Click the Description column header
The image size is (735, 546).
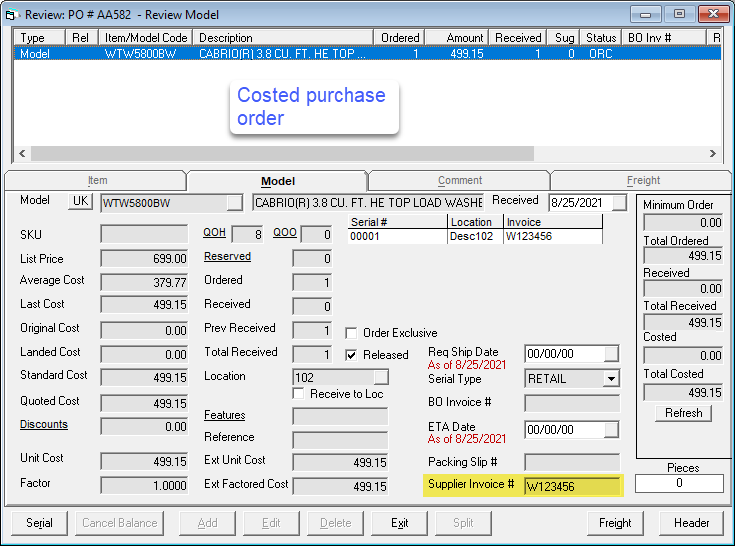(283, 37)
